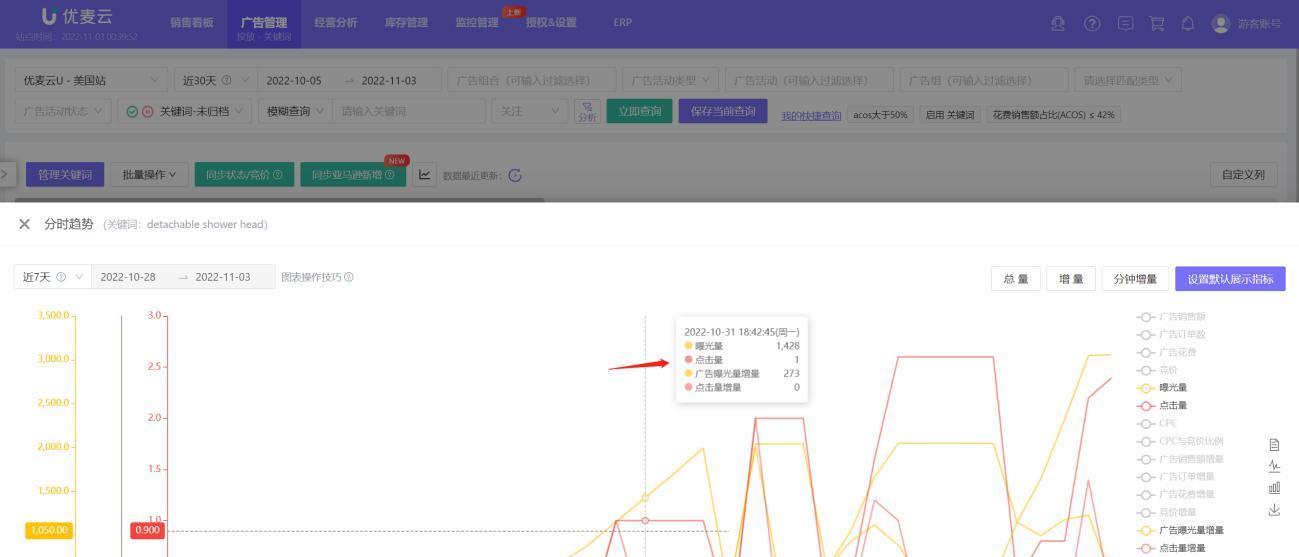Toggle CPC与竞价比例 series in legend
1299x557 pixels.
[x=1180, y=441]
